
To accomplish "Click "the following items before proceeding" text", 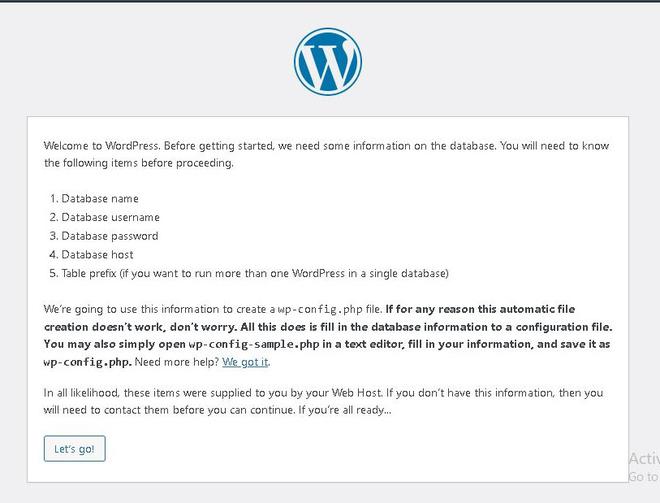I will pyautogui.click(x=138, y=163).
